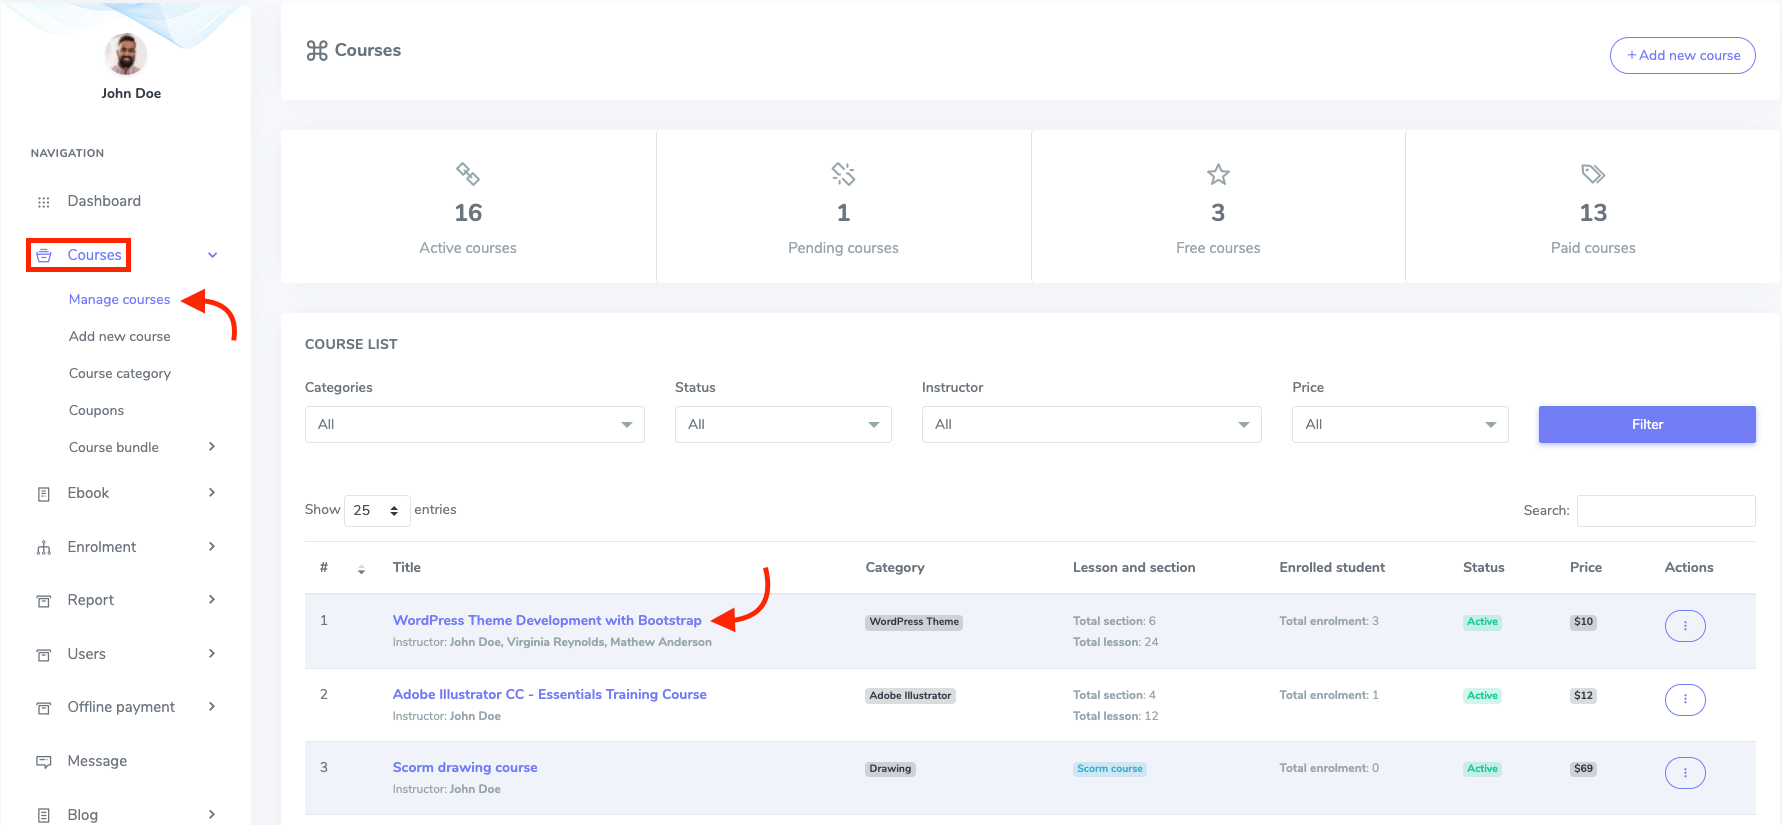Open actions menu for WordPress Theme course
The image size is (1782, 825).
click(x=1684, y=626)
